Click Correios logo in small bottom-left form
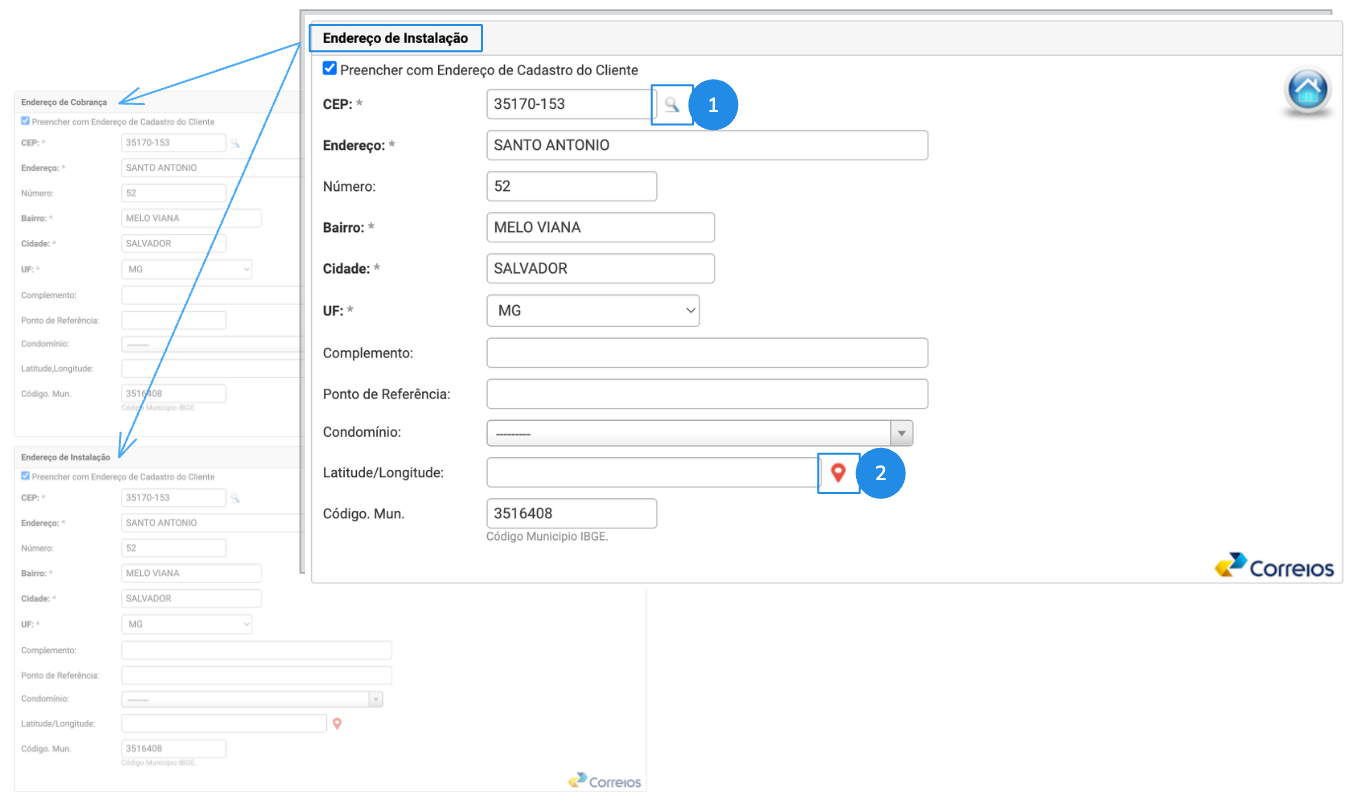Viewport: 1357px width, 805px height. pyautogui.click(x=604, y=781)
